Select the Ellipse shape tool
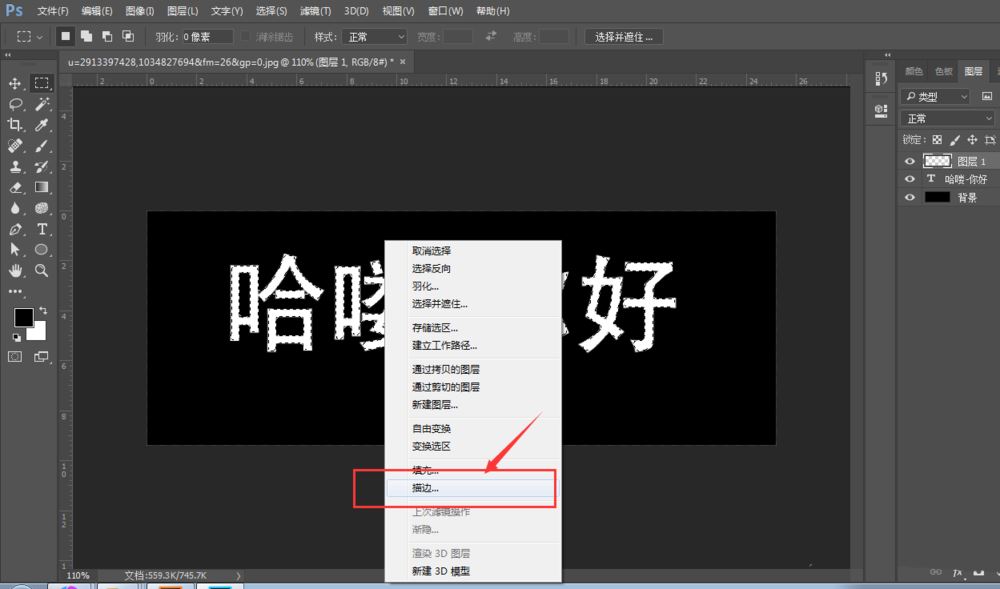The height and width of the screenshot is (589, 1000). [41, 249]
